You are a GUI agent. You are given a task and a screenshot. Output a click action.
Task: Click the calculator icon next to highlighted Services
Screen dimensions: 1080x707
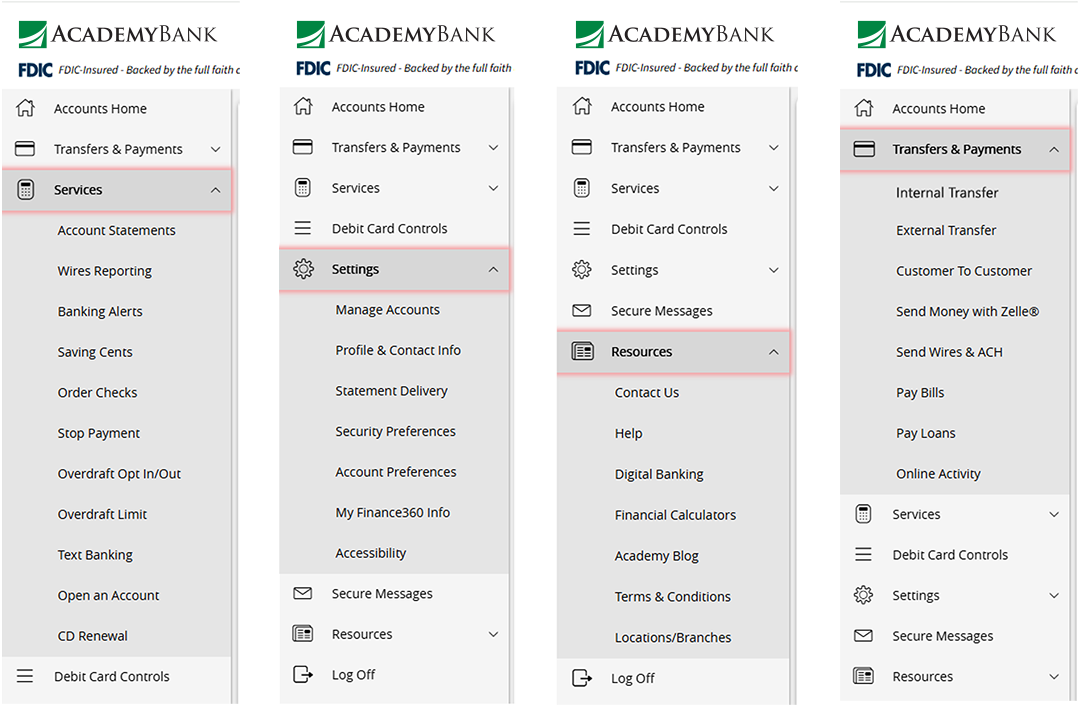click(25, 189)
